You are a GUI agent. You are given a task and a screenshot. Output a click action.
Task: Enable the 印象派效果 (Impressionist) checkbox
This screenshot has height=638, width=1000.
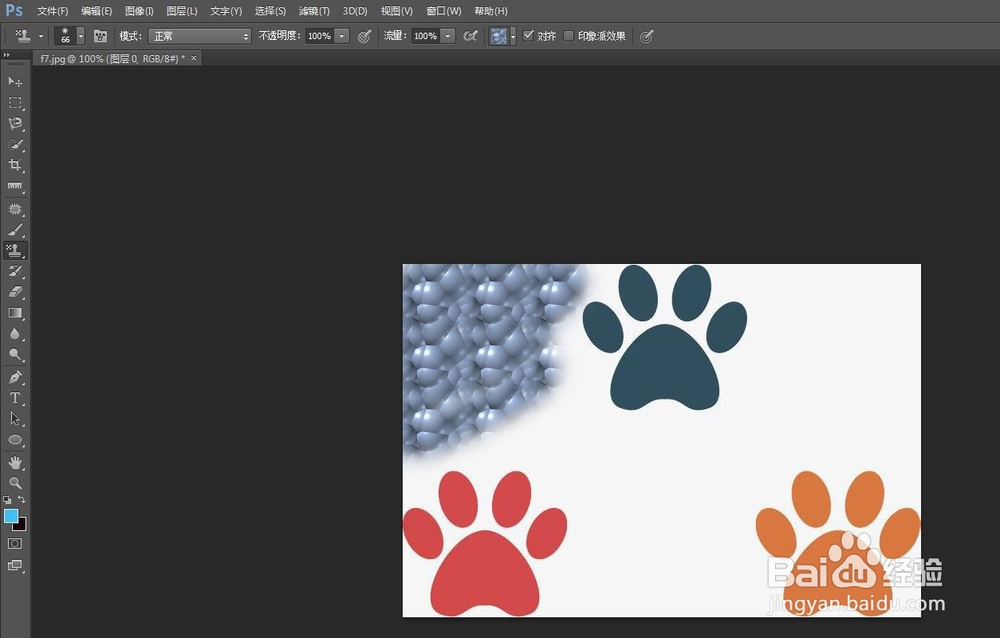pos(568,36)
